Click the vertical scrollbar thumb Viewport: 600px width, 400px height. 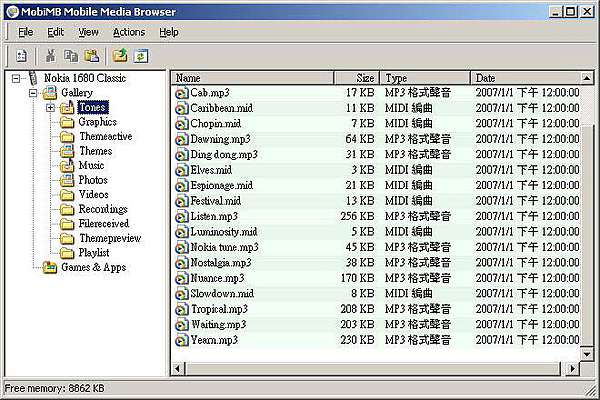click(x=587, y=235)
